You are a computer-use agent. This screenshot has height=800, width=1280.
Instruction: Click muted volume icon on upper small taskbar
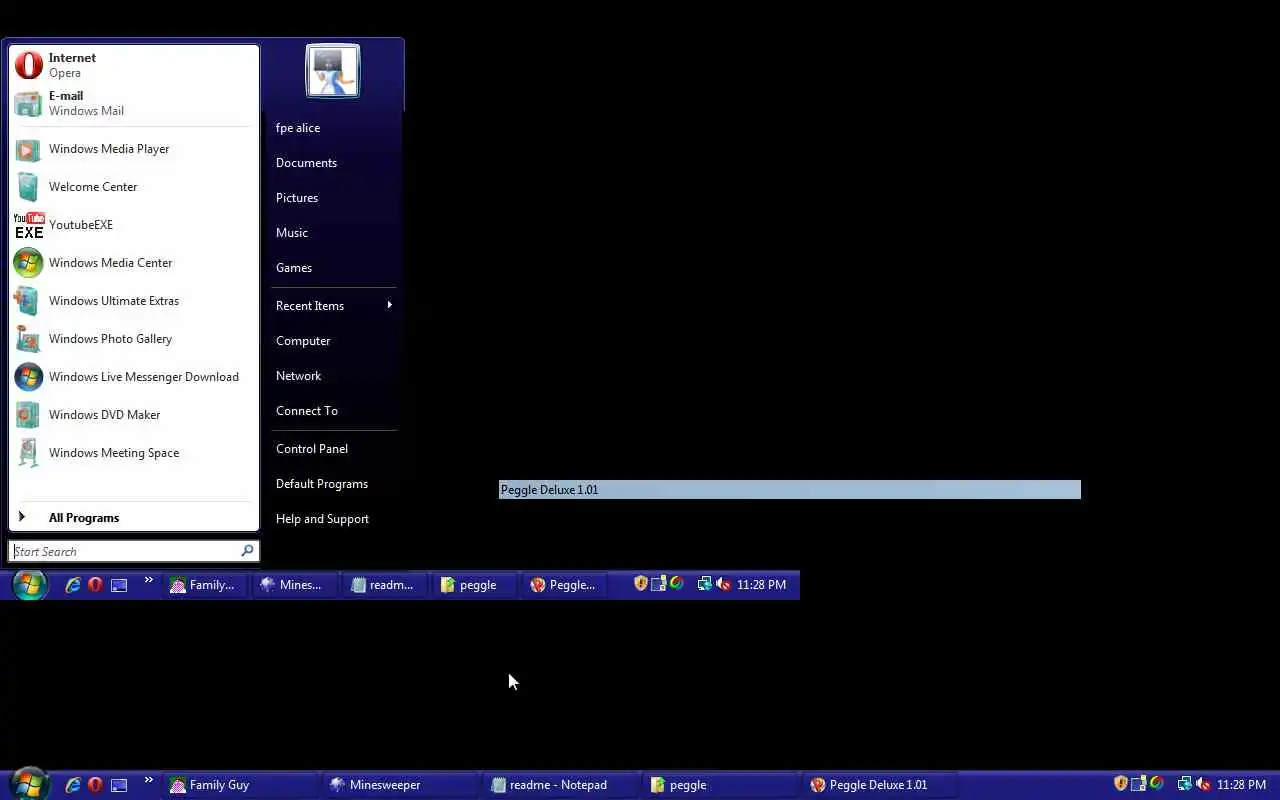(x=723, y=585)
